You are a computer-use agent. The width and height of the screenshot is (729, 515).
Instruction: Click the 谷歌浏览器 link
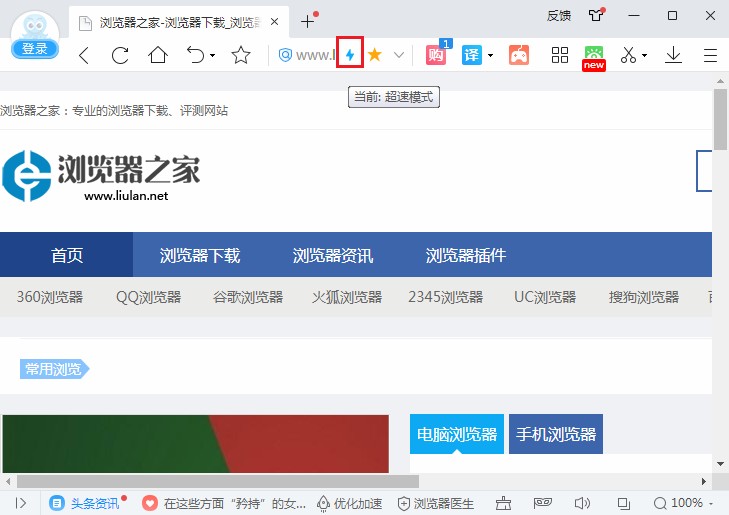(248, 297)
